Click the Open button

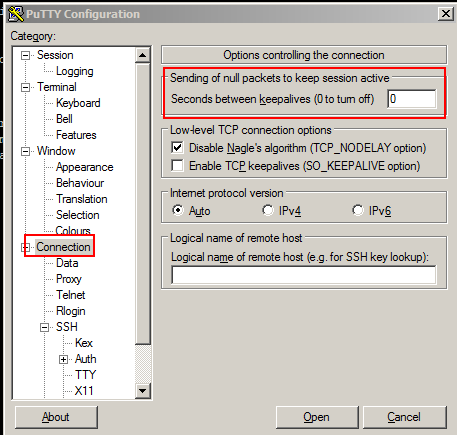click(317, 417)
